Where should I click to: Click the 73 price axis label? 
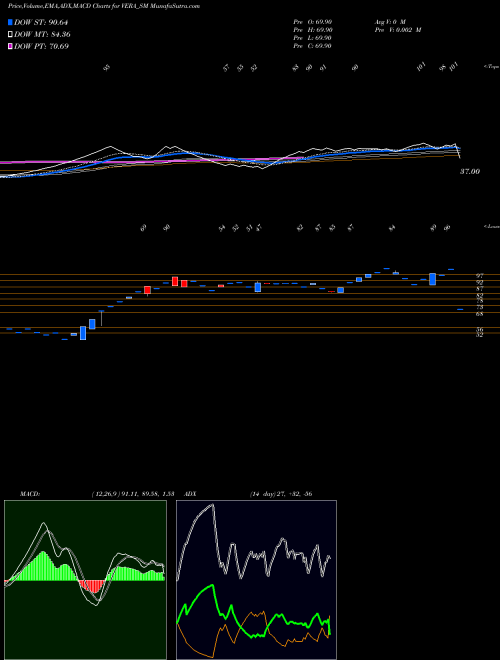tap(479, 307)
